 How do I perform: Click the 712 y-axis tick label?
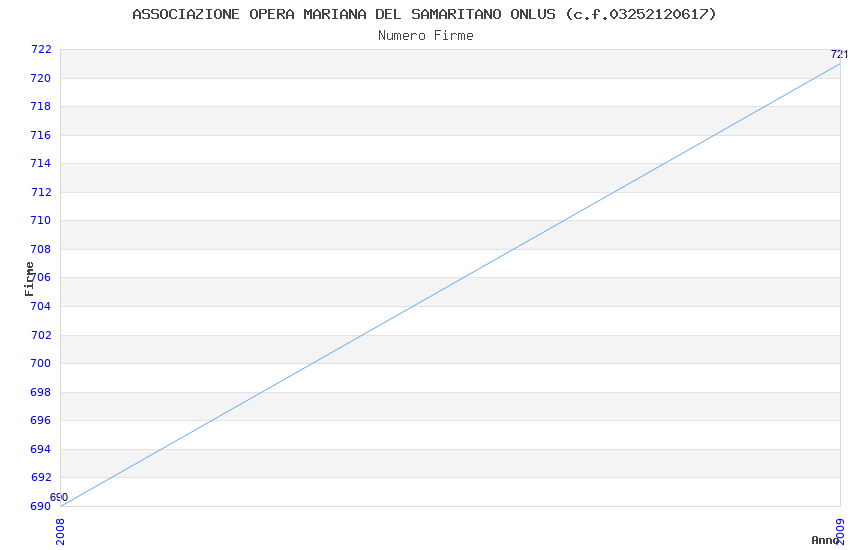[x=41, y=192]
